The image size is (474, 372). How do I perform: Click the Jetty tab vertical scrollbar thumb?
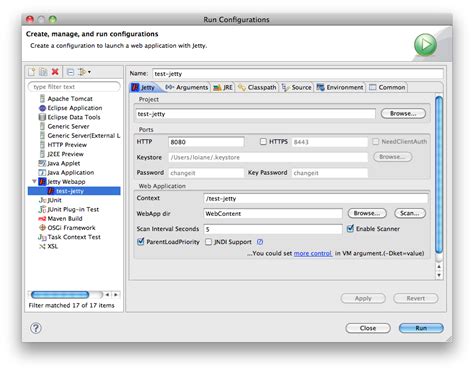point(439,174)
